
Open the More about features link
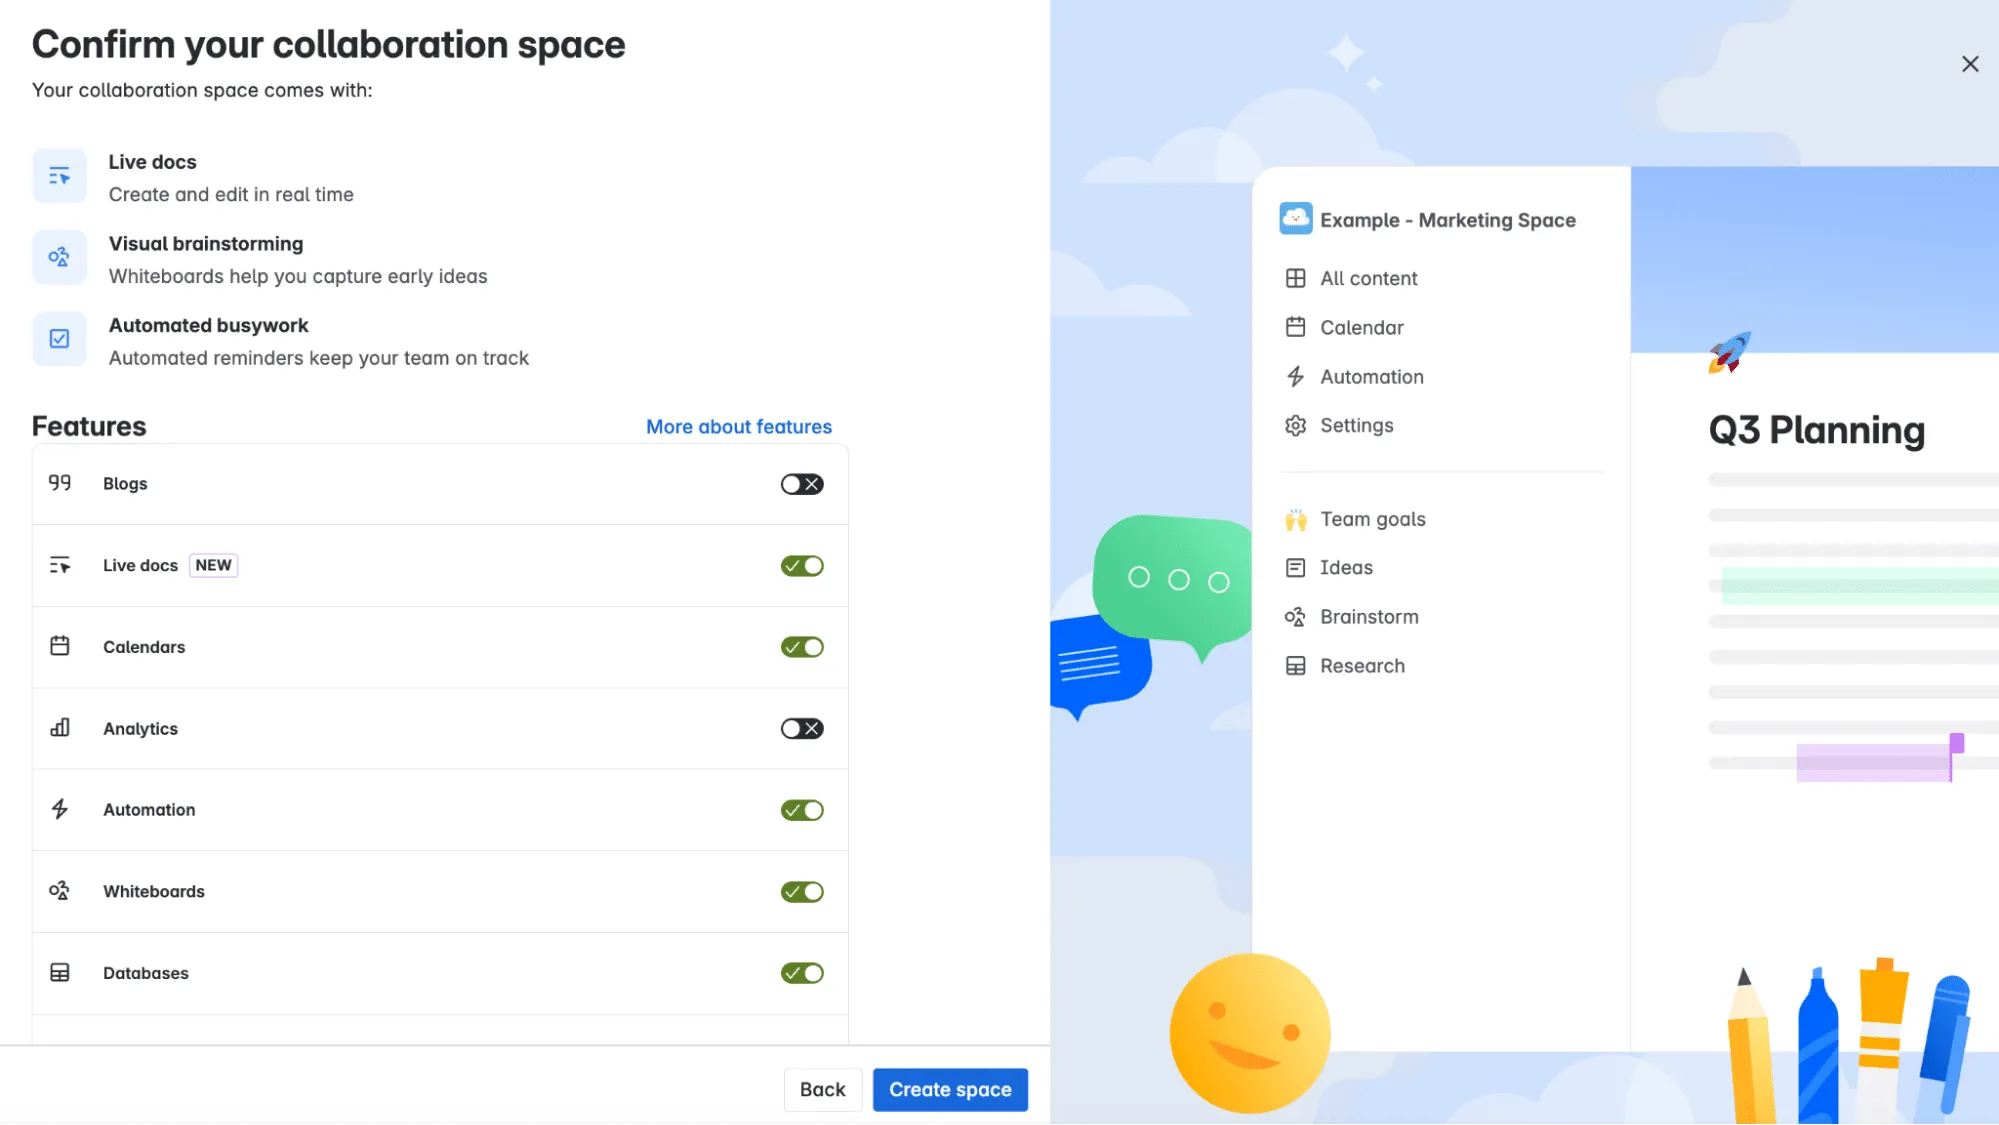[738, 427]
